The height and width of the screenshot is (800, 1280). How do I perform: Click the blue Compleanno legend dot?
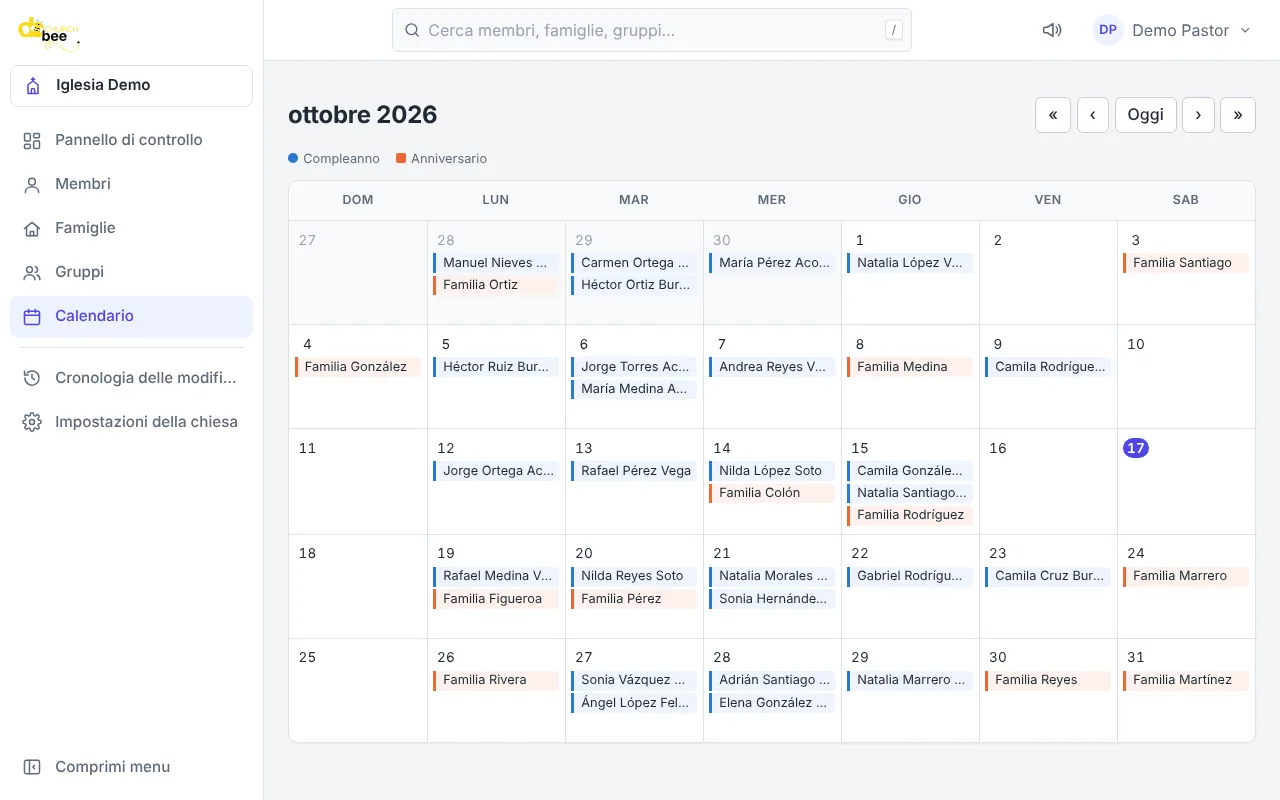(x=293, y=158)
